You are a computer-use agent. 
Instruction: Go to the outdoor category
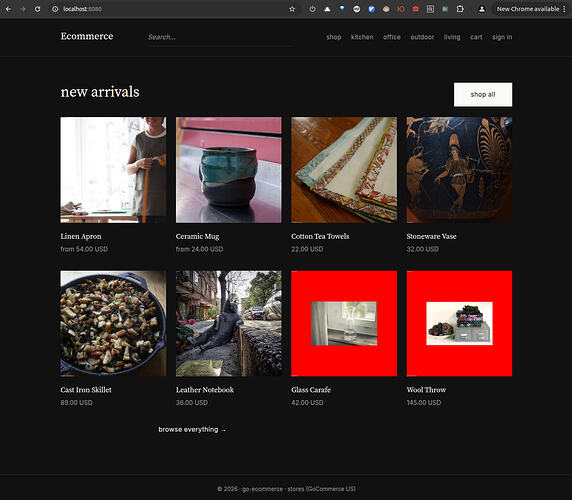[x=422, y=37]
